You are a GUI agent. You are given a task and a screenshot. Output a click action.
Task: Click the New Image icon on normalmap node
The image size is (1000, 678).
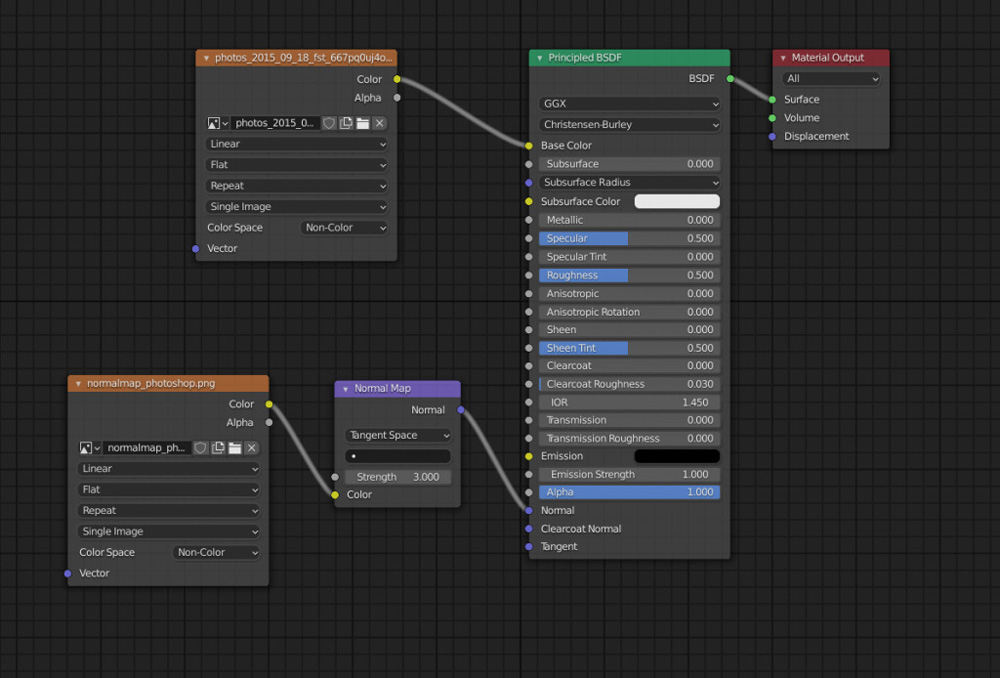(217, 447)
